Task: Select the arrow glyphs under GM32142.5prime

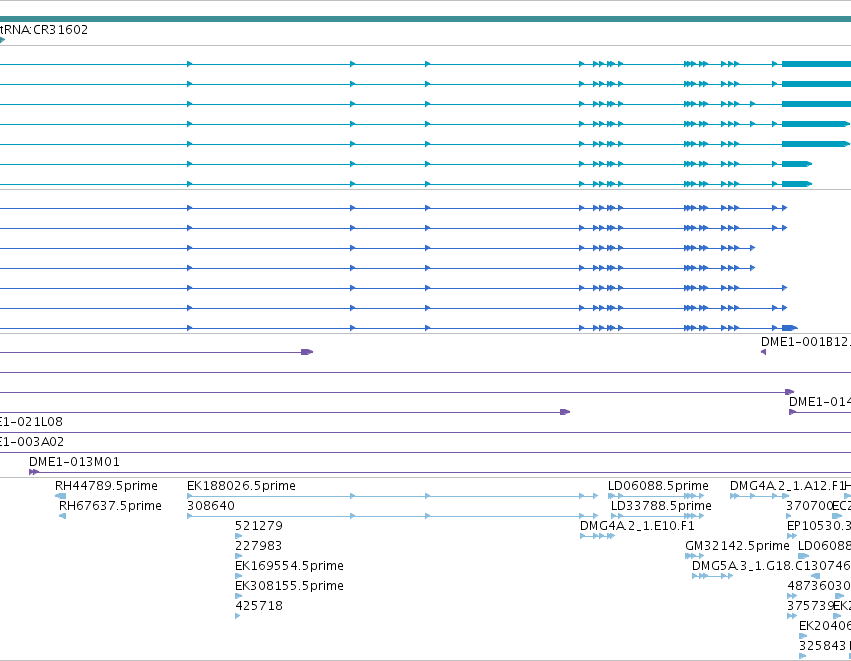Action: (x=695, y=556)
